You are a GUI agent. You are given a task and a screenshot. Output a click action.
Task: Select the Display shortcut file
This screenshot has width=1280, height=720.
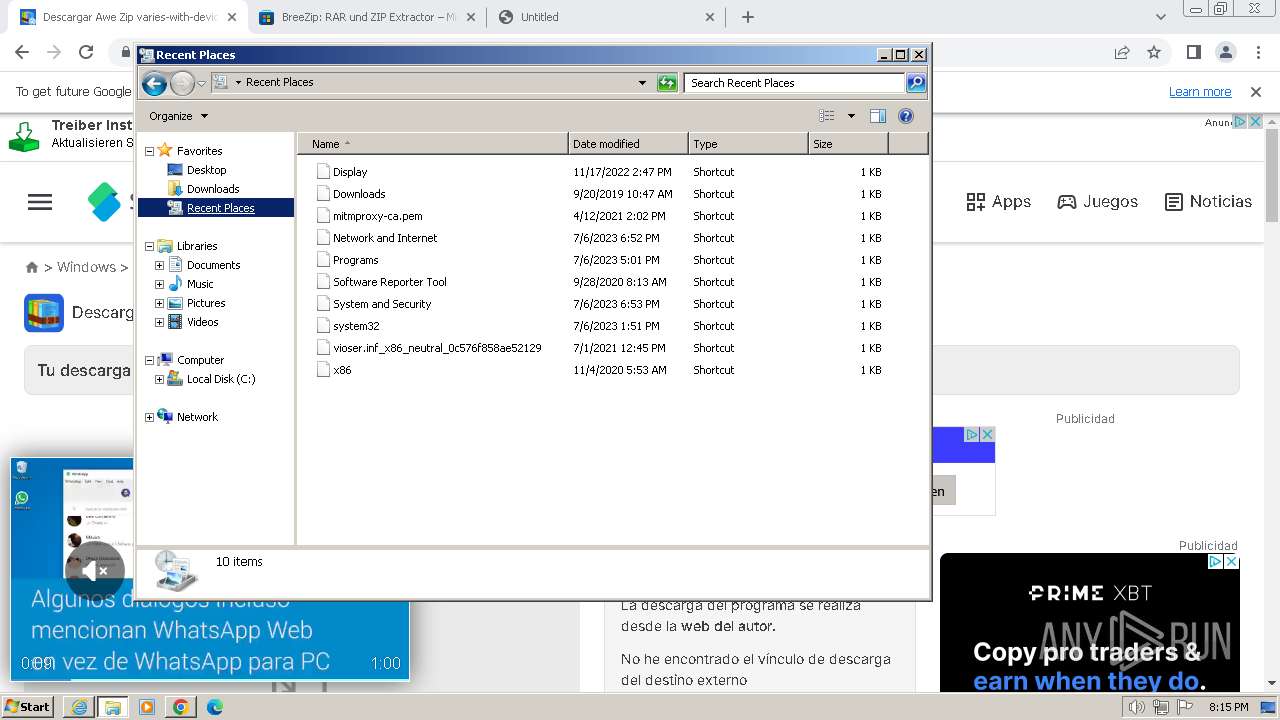(350, 172)
